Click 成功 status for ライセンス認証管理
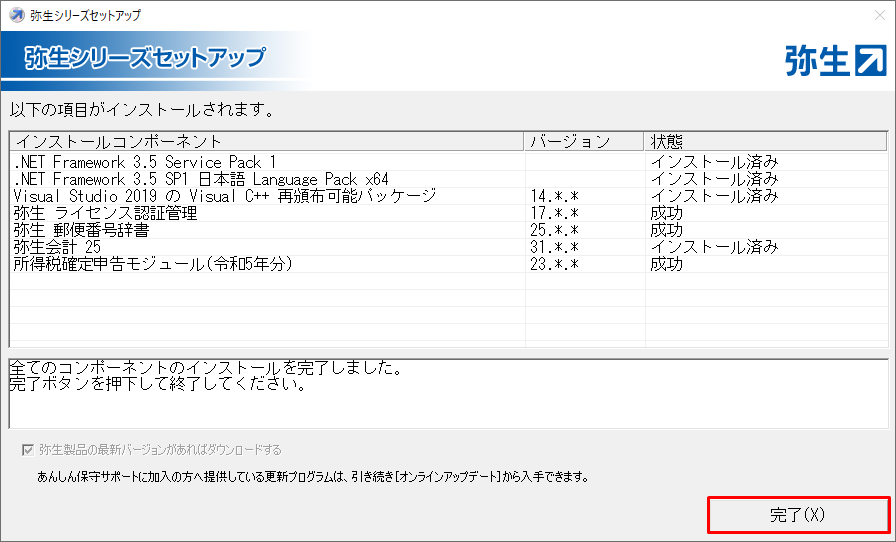Screen dimensions: 896x542 click(x=666, y=213)
